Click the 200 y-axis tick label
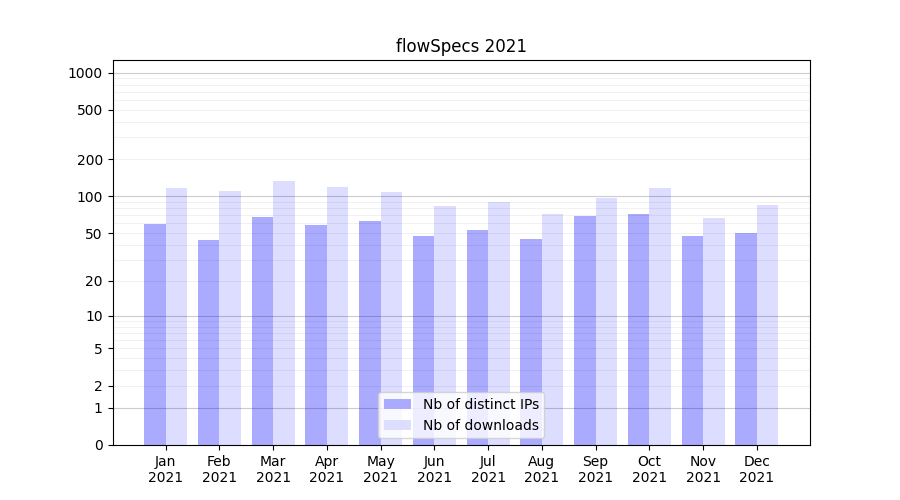 [89, 160]
